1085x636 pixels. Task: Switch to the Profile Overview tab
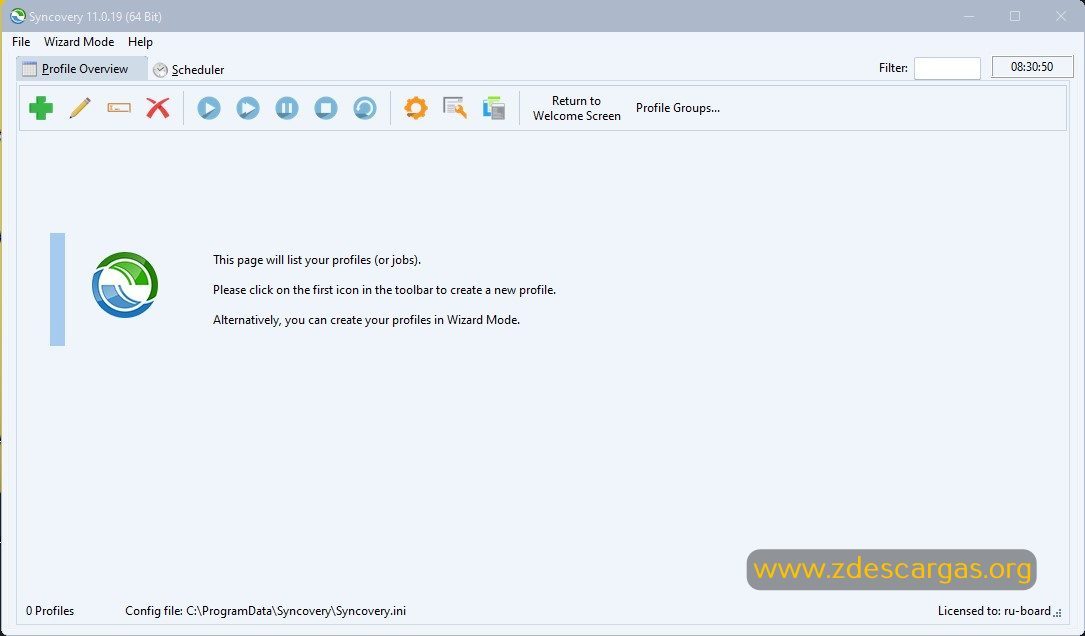[82, 69]
